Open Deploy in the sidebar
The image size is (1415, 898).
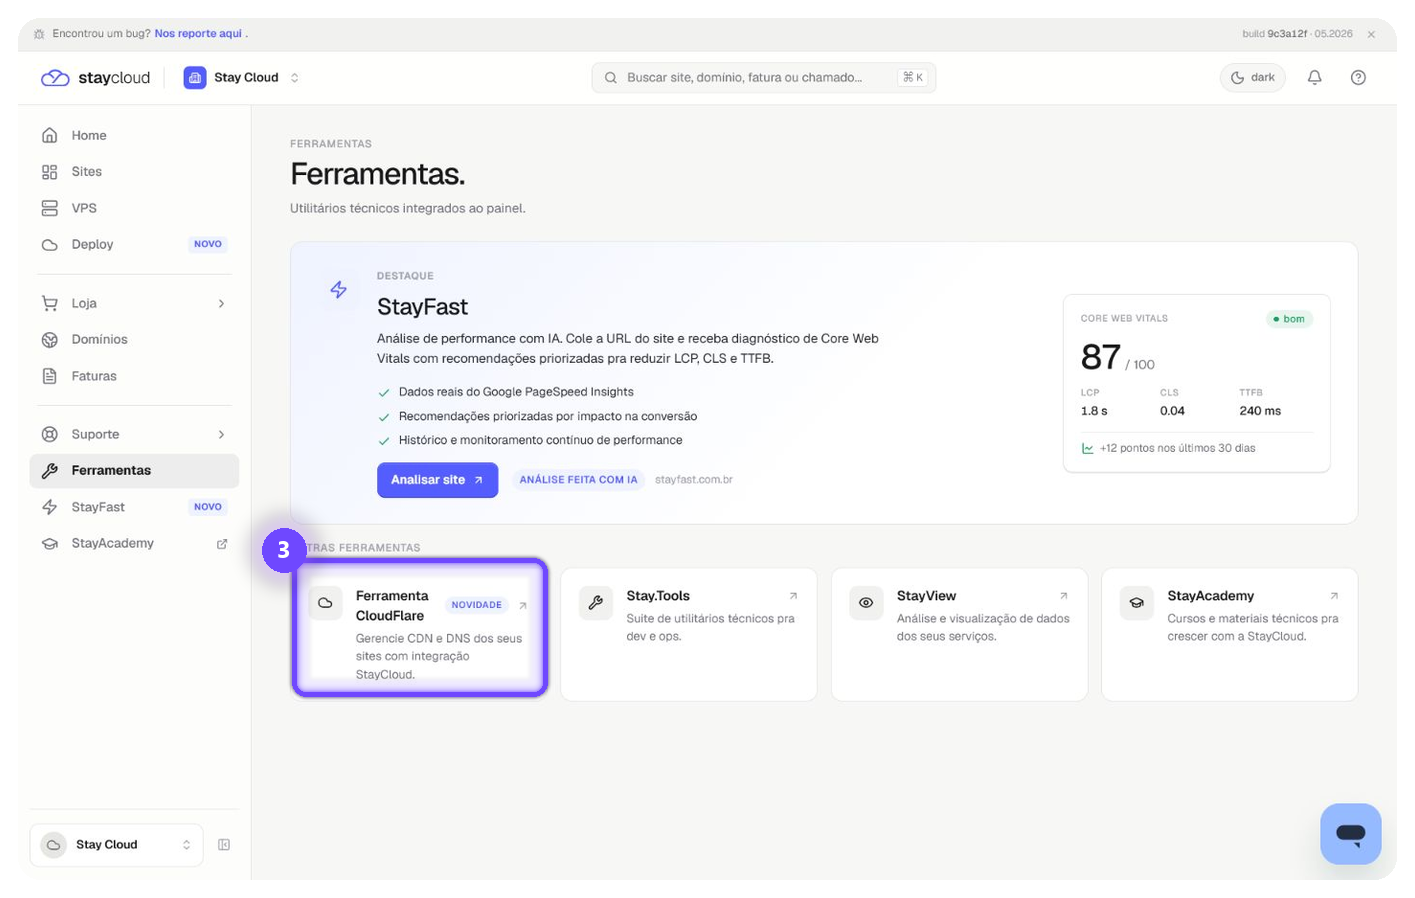134,244
